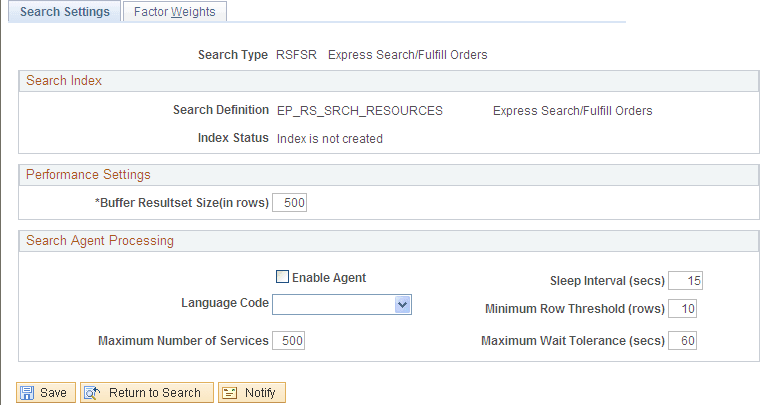Click the Maximum Wait Tolerance field
The image size is (767, 405).
pos(682,340)
